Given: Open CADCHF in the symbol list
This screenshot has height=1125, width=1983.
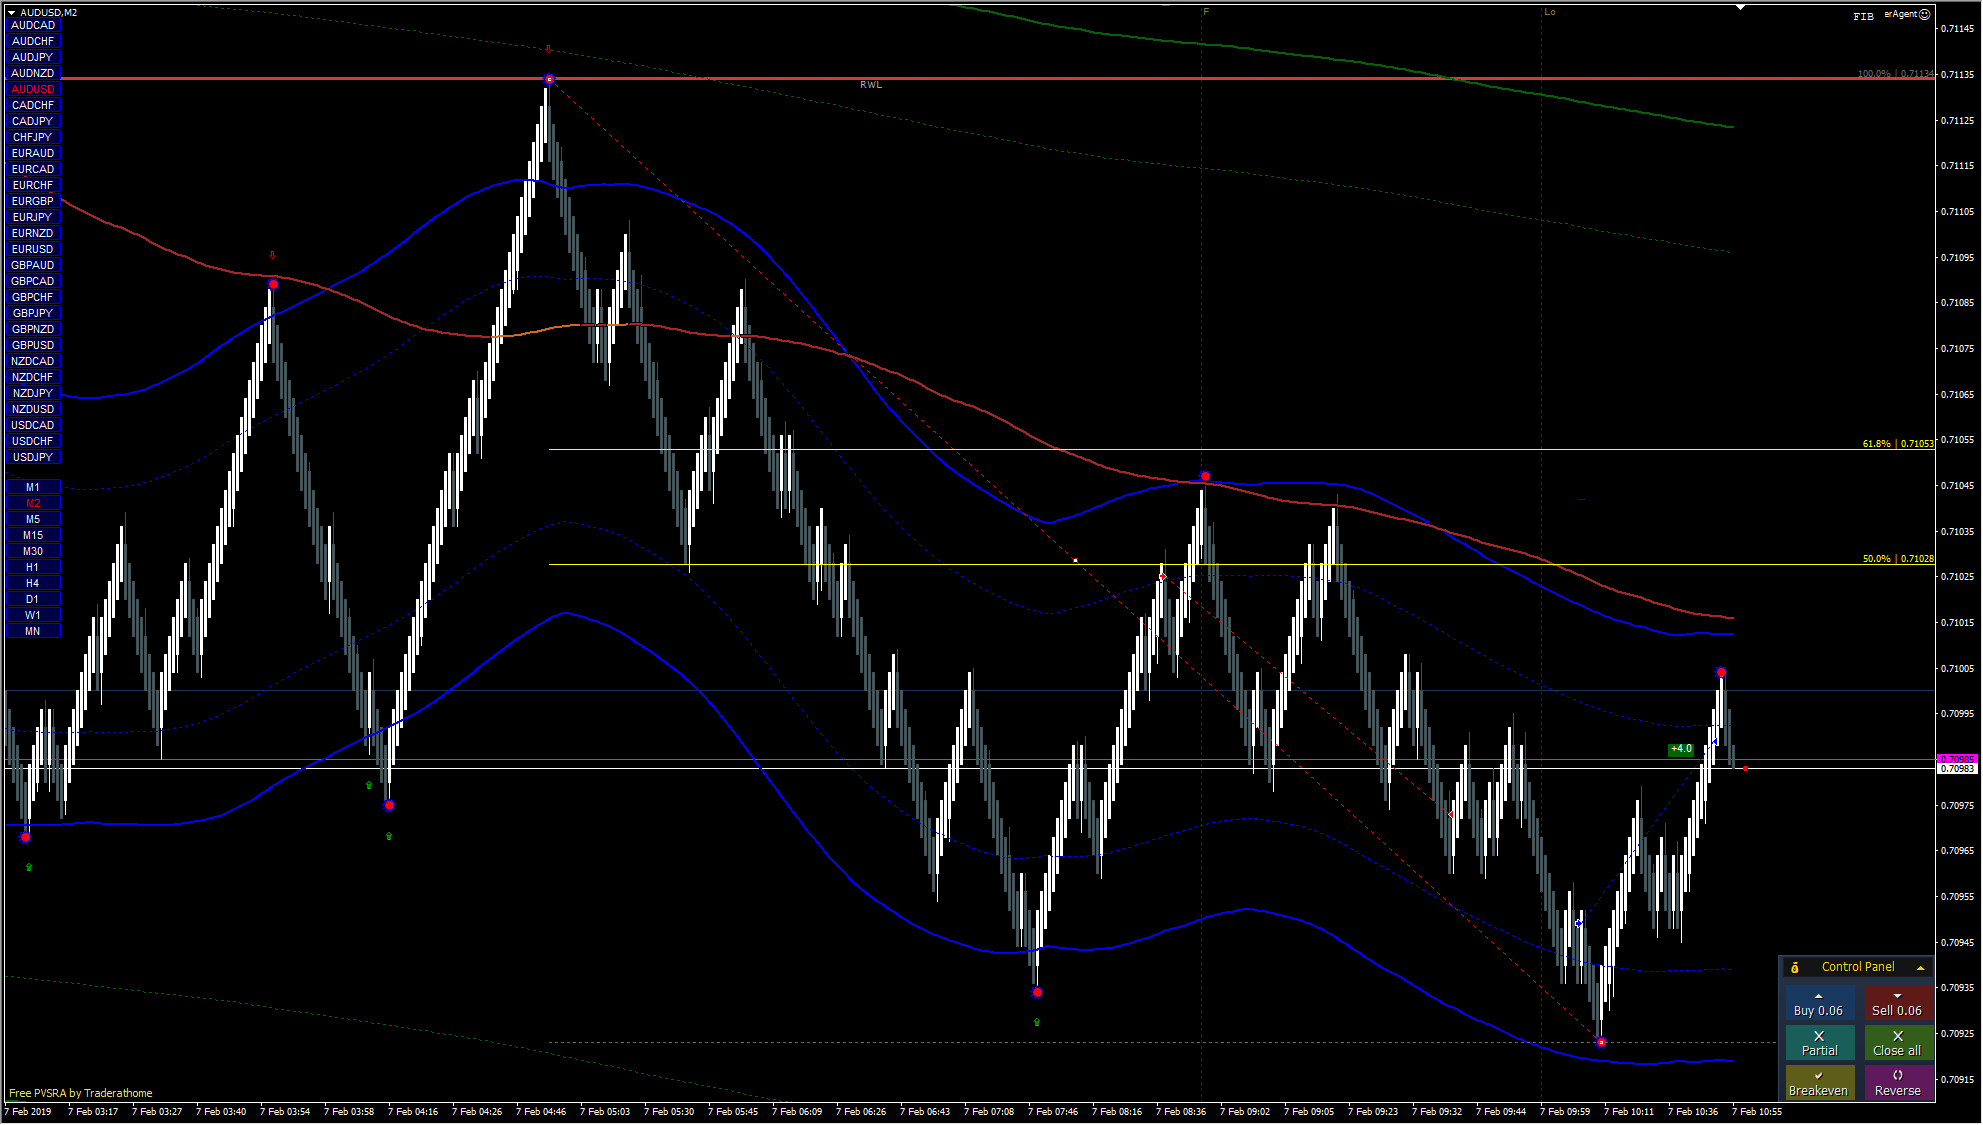Looking at the screenshot, I should pos(33,105).
